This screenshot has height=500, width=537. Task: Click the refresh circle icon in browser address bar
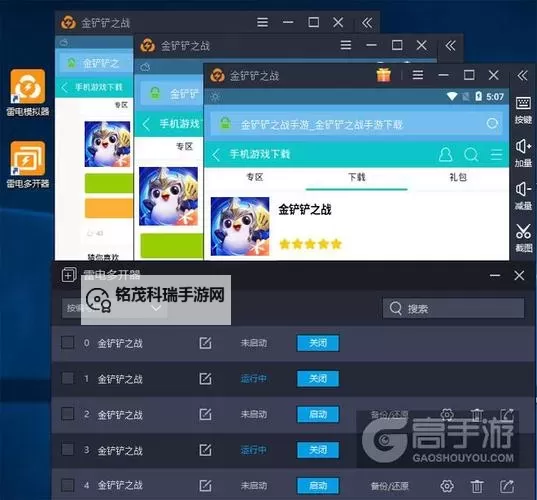pyautogui.click(x=492, y=123)
